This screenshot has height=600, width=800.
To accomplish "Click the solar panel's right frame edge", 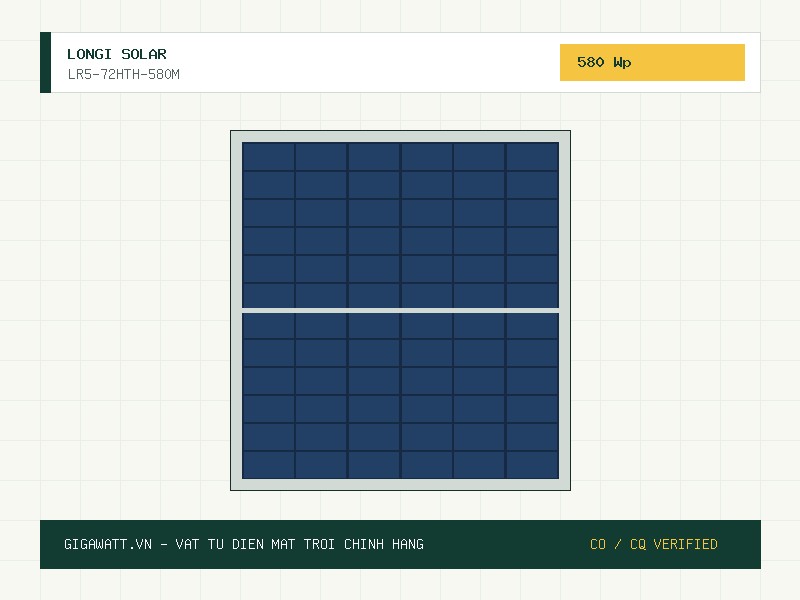I will coord(565,310).
